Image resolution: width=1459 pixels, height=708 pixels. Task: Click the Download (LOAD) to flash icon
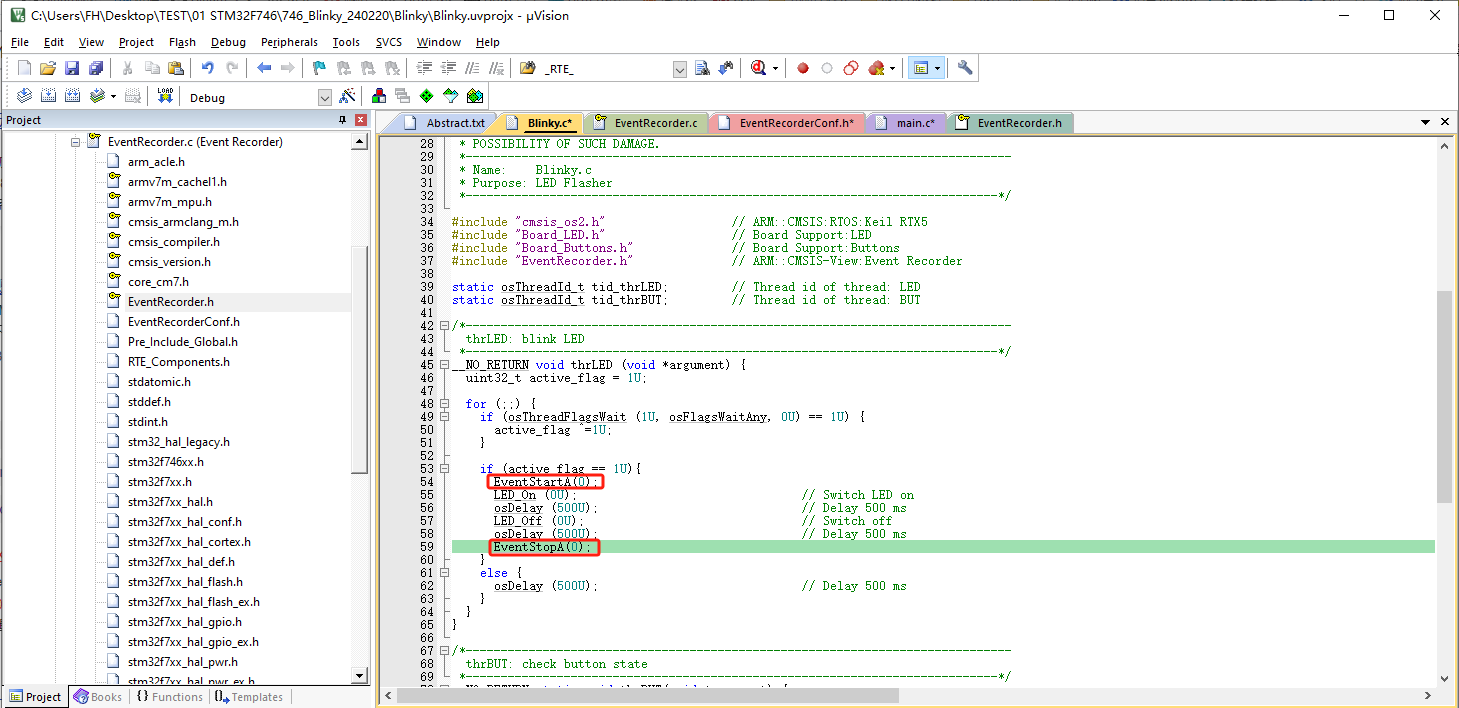tap(165, 96)
